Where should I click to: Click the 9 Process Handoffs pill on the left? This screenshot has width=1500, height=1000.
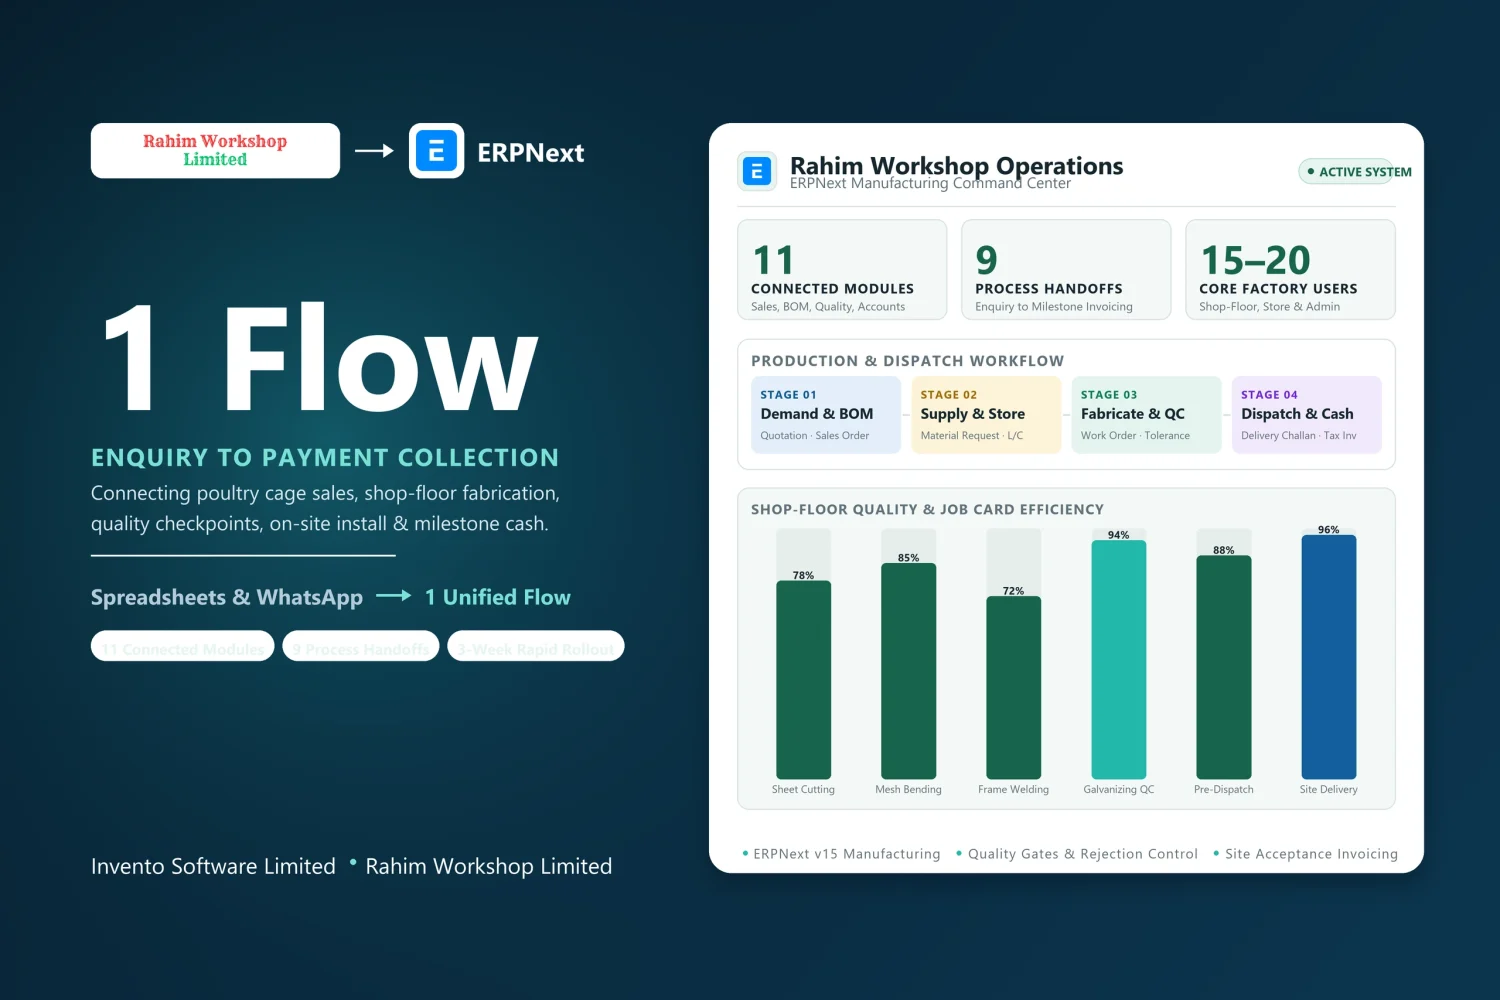361,646
